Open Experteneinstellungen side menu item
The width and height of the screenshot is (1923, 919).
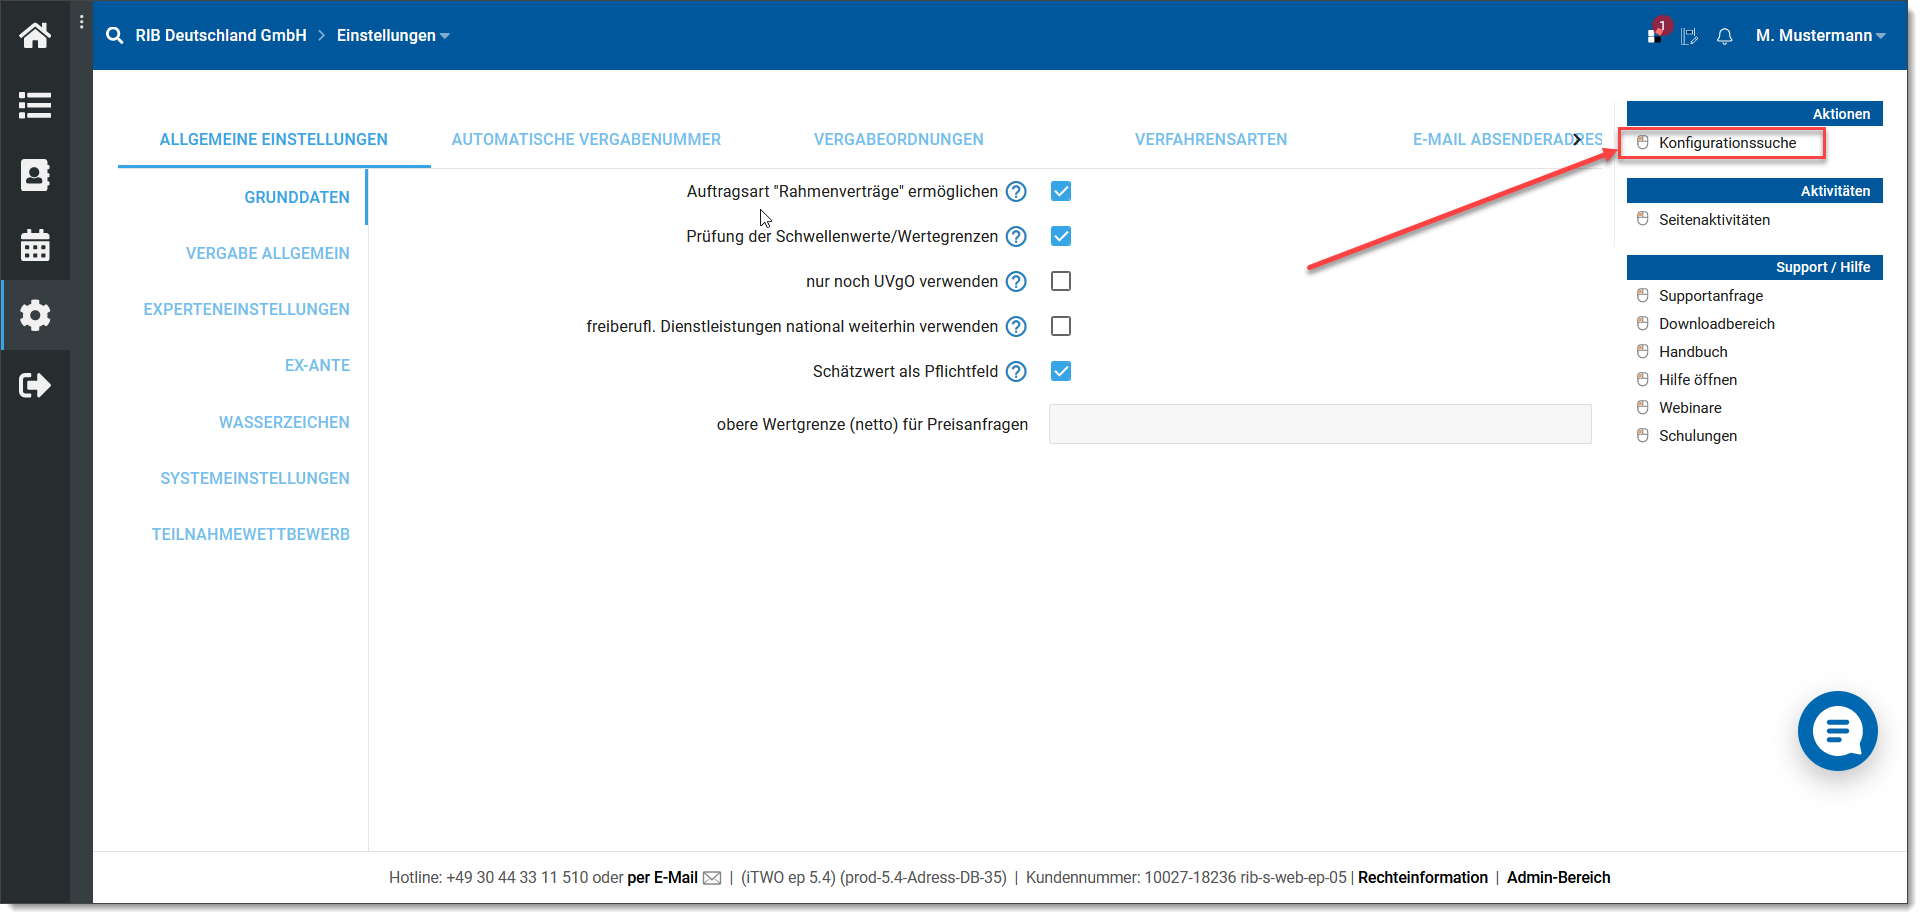coord(247,309)
